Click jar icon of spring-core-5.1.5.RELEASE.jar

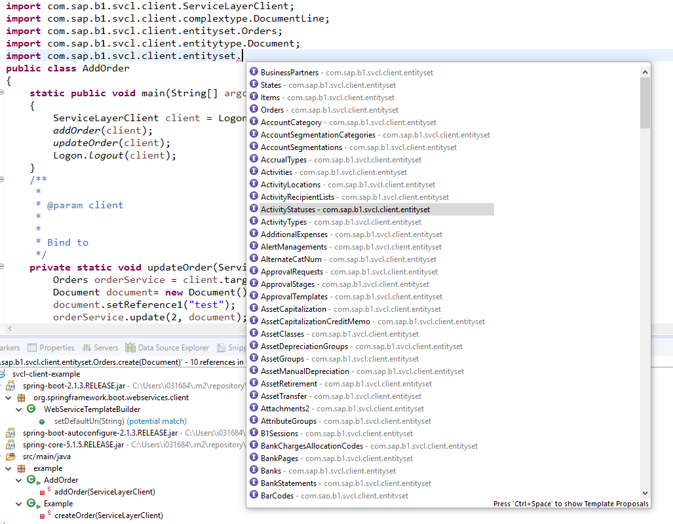[11, 445]
